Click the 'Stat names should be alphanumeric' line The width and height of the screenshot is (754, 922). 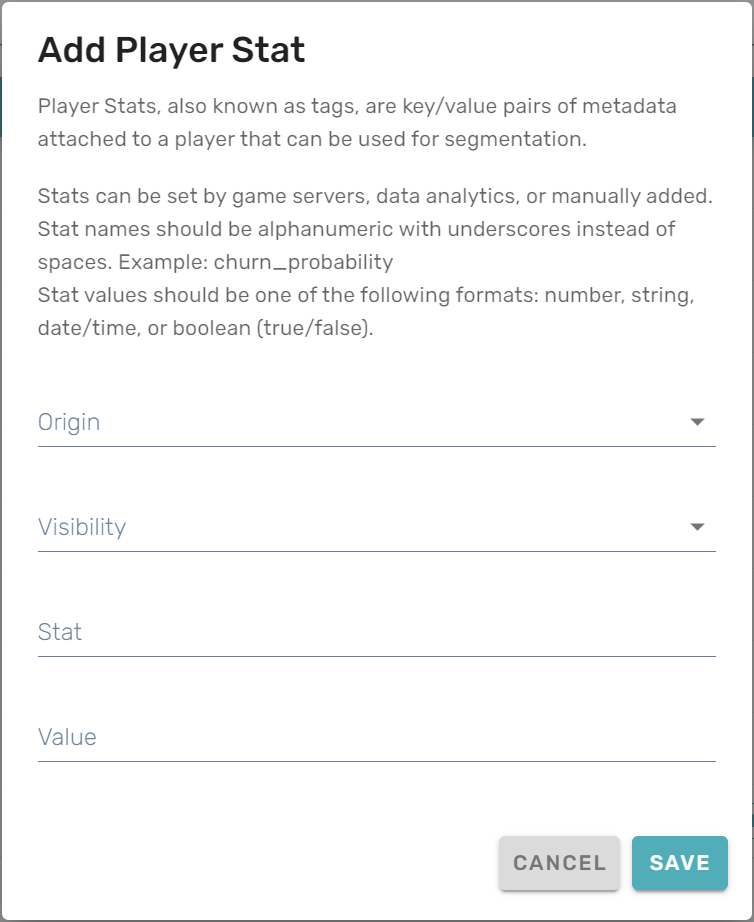[x=356, y=229]
